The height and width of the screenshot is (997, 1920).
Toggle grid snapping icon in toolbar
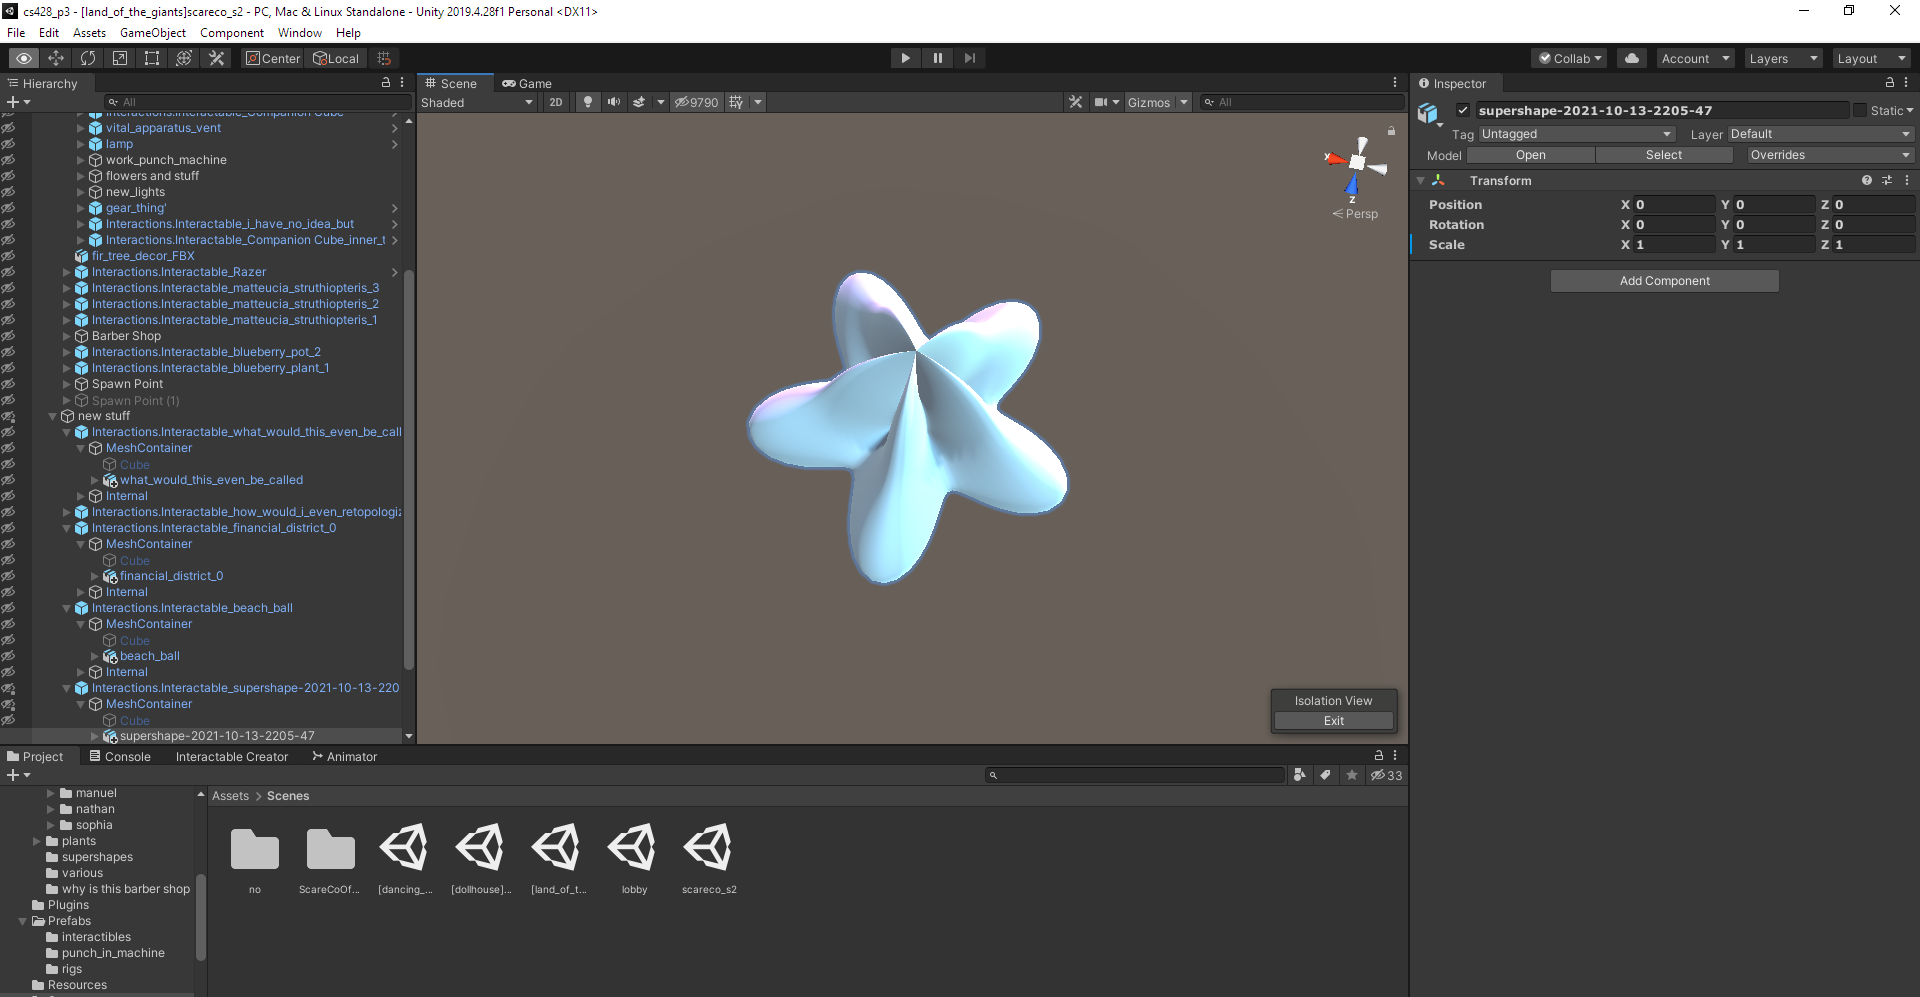(384, 58)
